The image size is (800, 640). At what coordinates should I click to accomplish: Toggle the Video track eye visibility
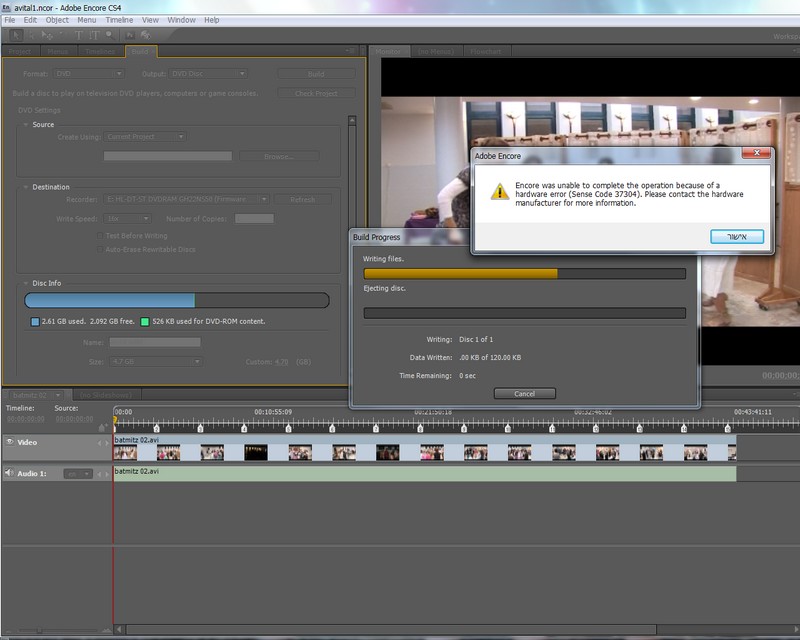coord(9,442)
